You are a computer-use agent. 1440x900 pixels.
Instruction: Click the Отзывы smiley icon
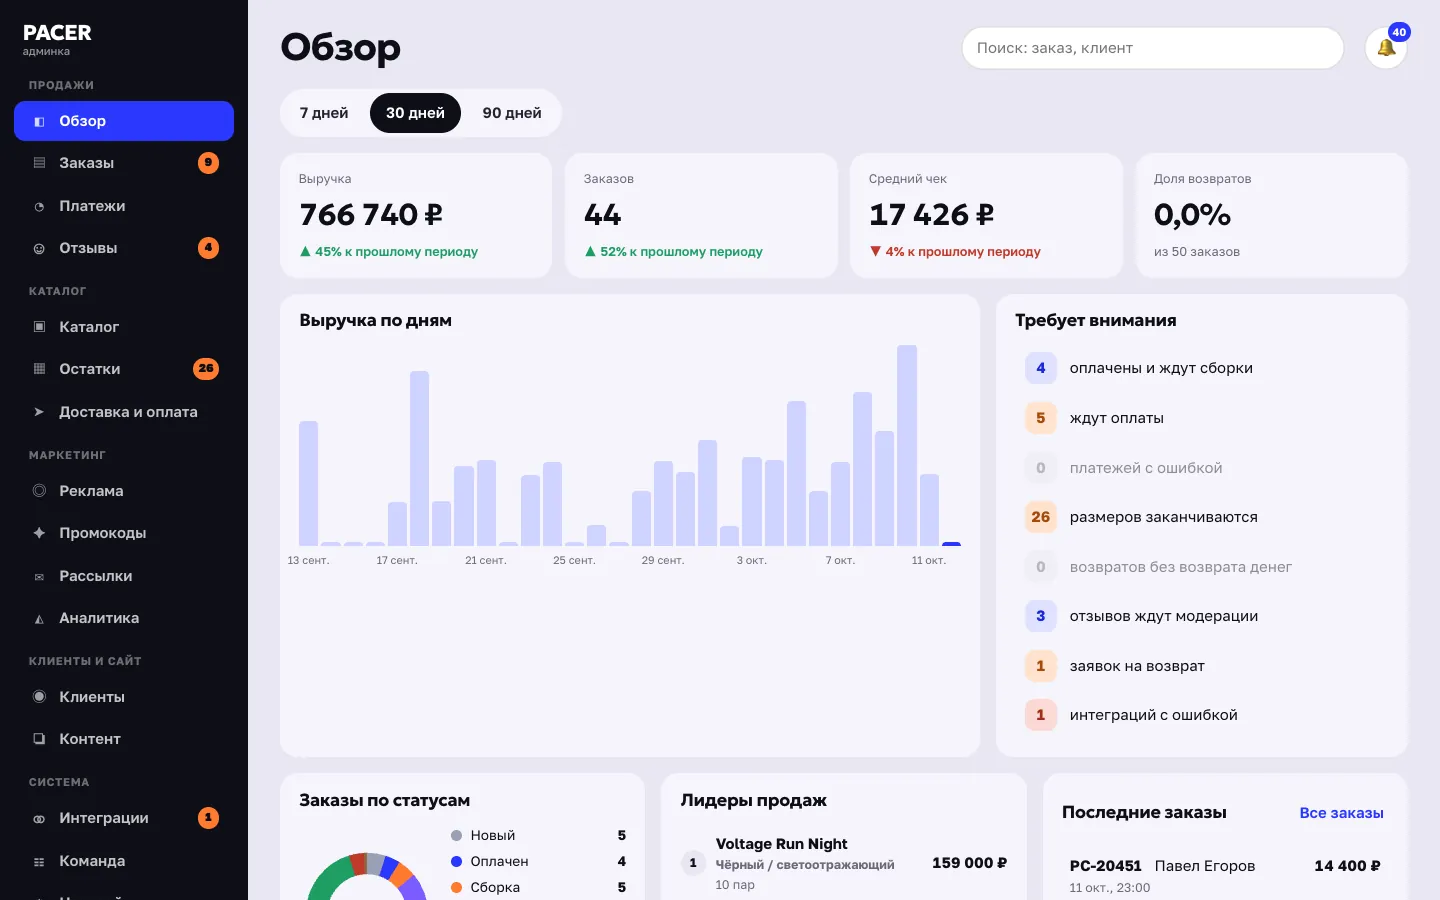coord(39,248)
